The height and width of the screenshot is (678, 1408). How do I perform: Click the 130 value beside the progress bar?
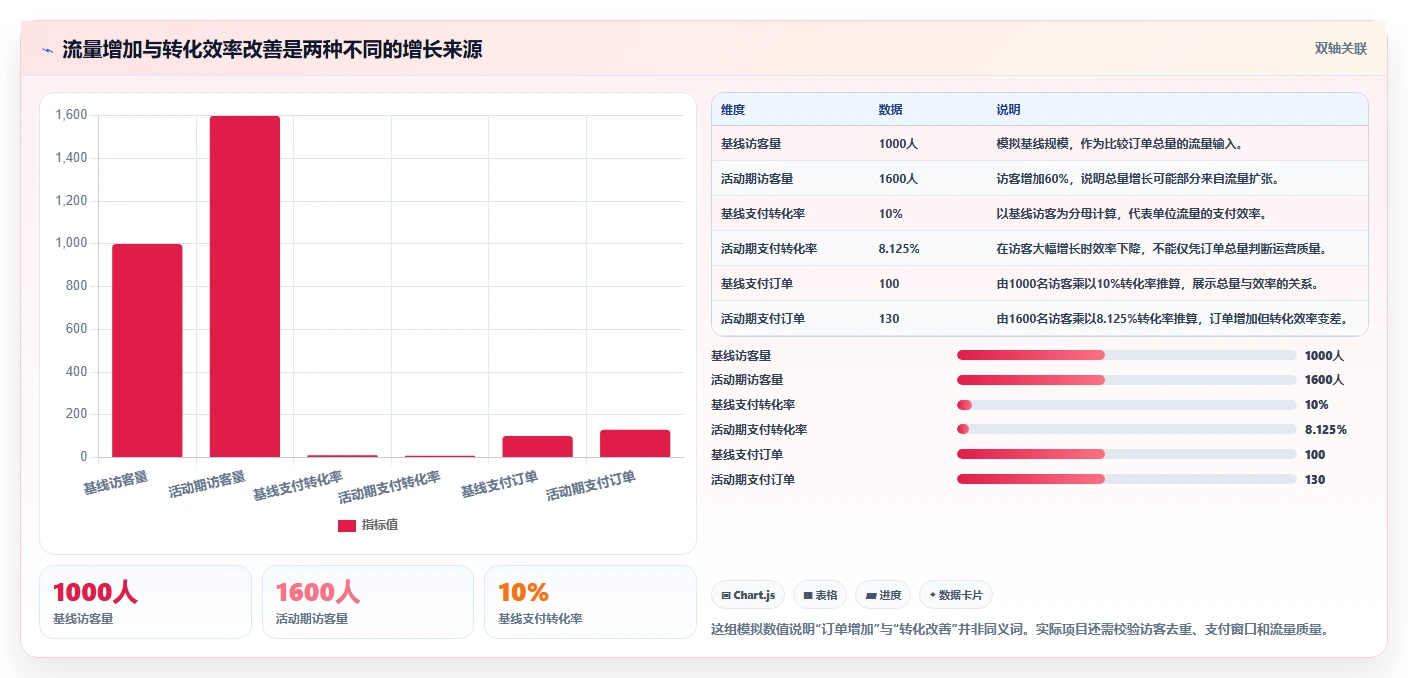point(1315,480)
